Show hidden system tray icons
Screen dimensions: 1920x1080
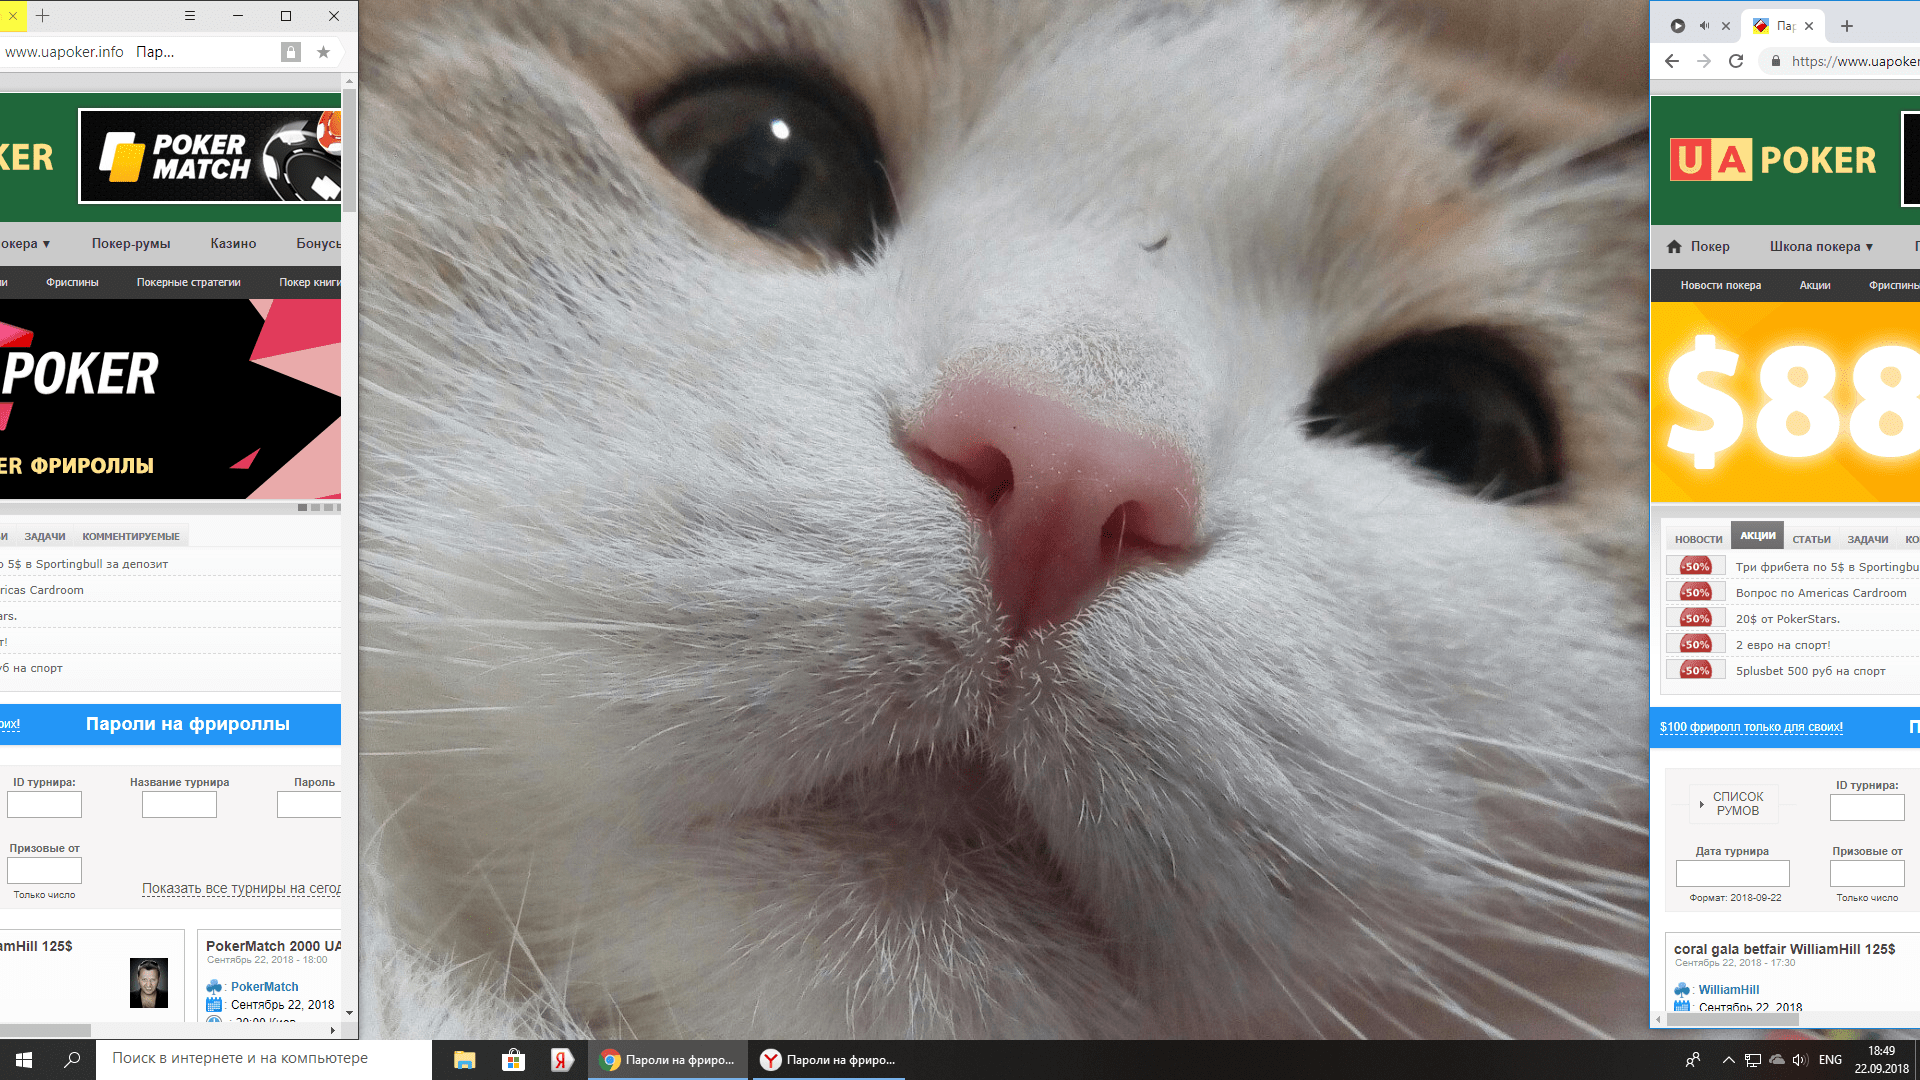coord(1728,1060)
